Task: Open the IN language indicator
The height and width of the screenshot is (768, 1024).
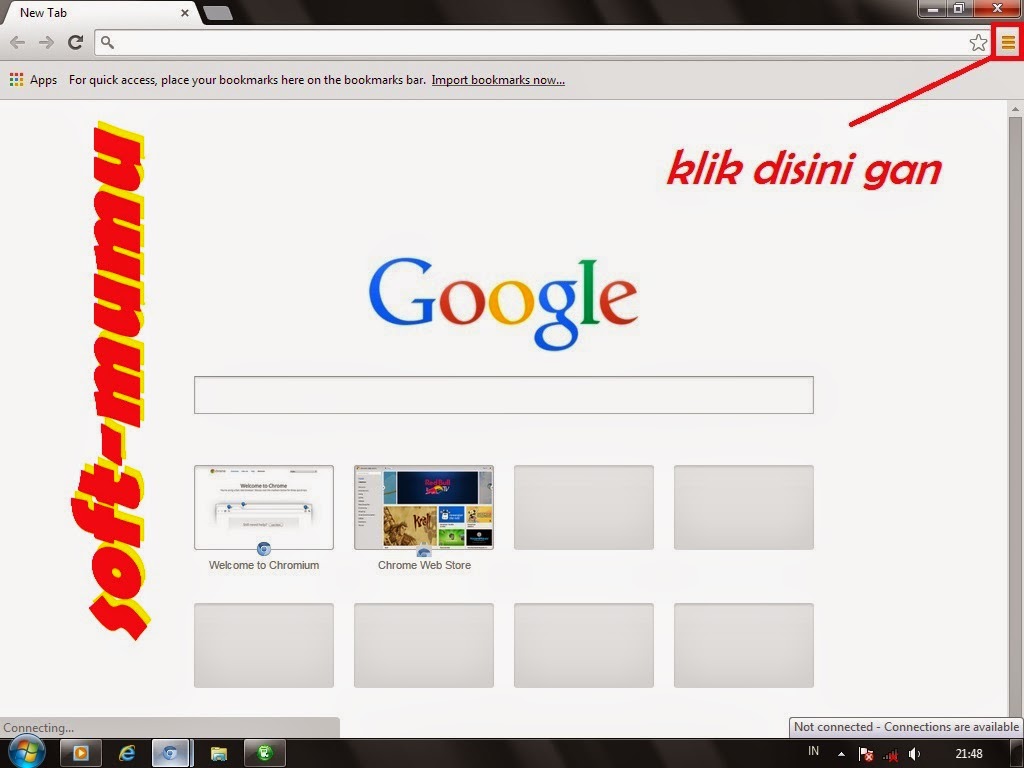Action: pos(813,752)
